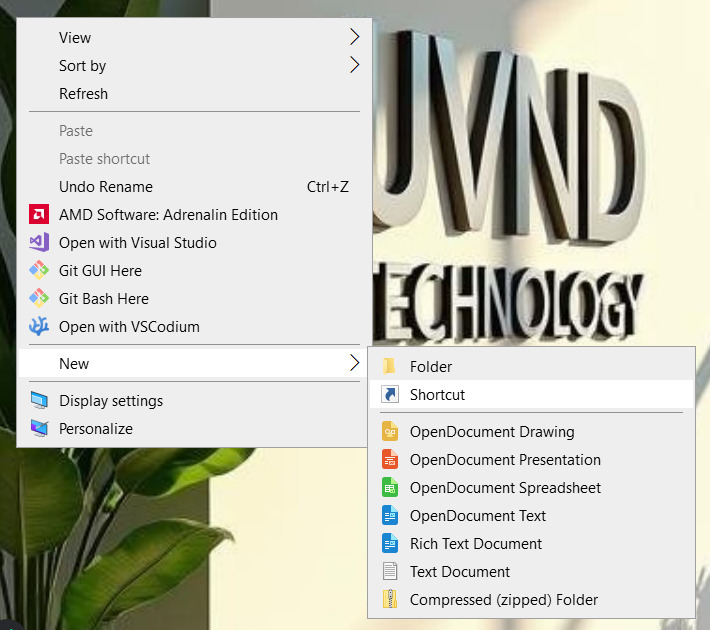
Task: Open Display settings label
Action: click(x=111, y=401)
